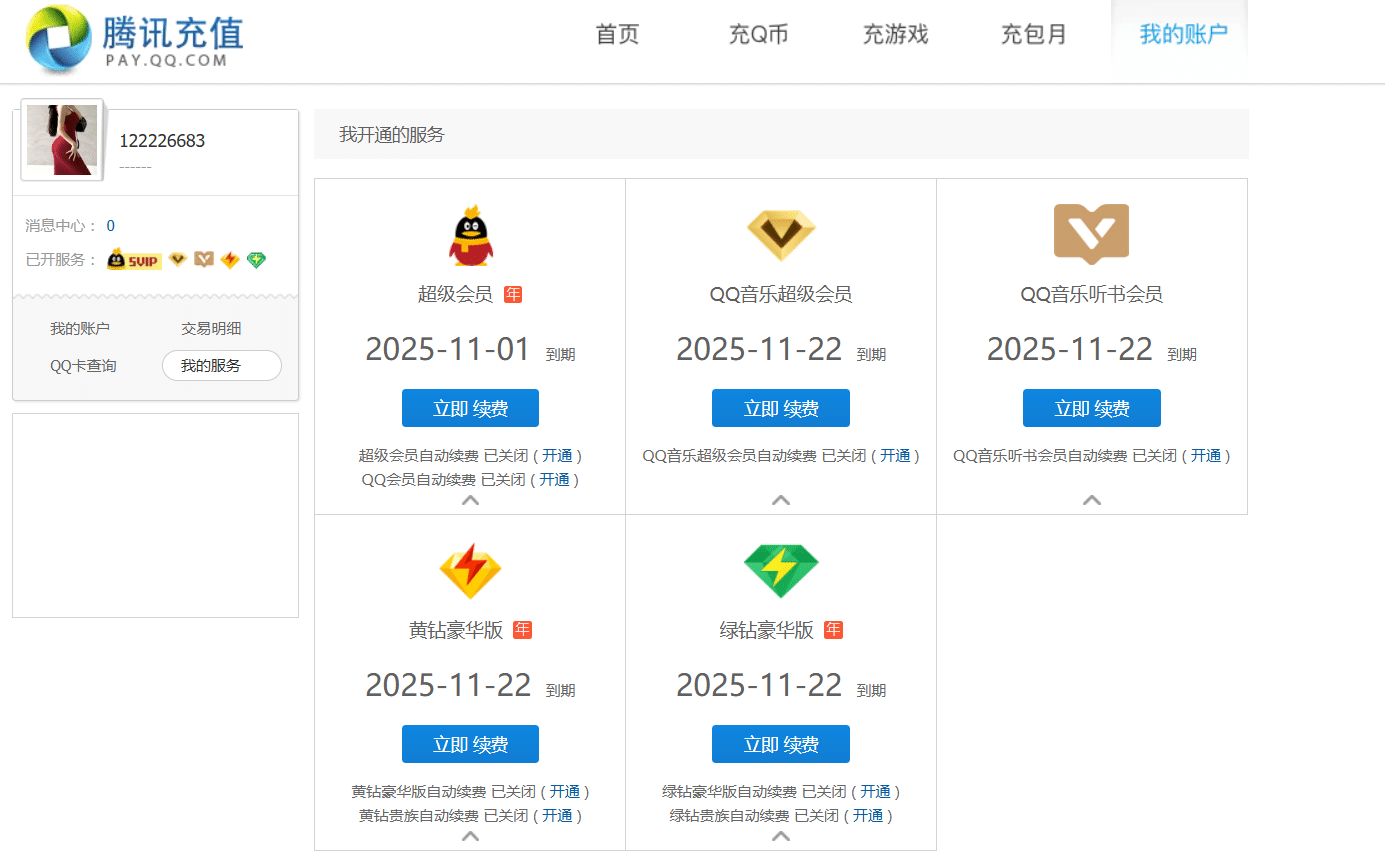Screen dimensions: 1385x856
Task: Open the 消息中心 count link
Action: [111, 226]
